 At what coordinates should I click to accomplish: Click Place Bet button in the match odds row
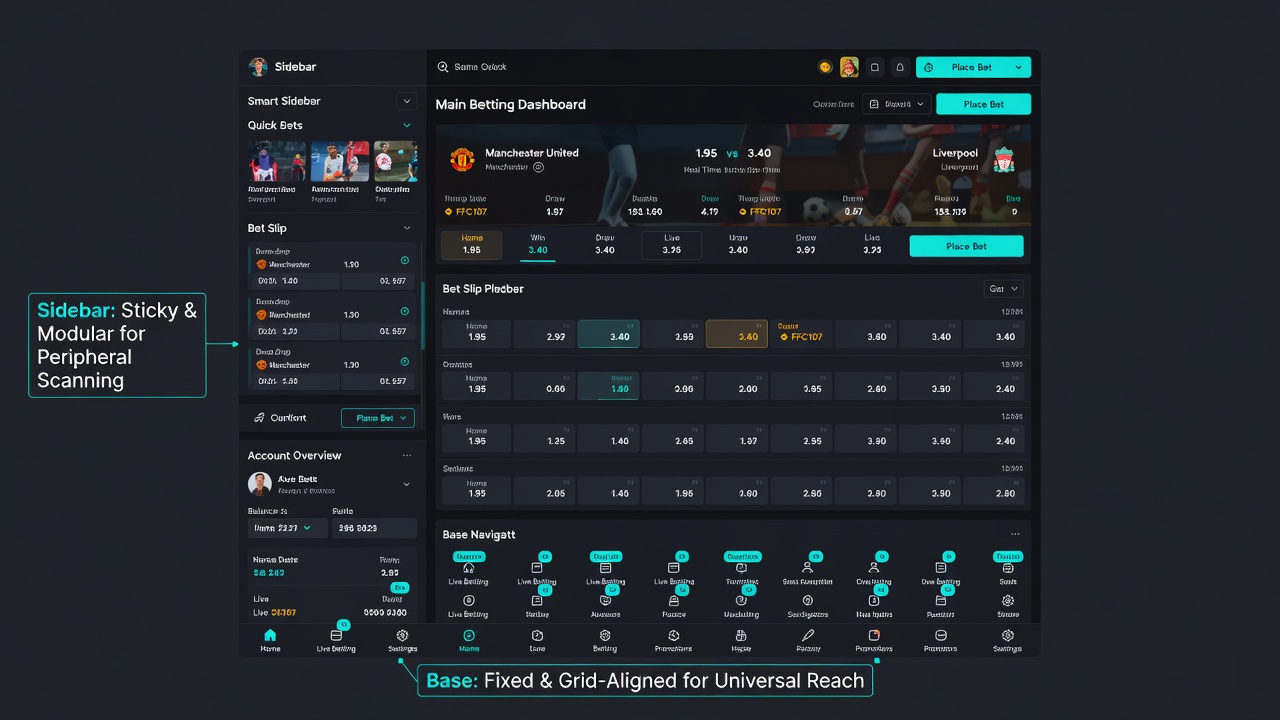(x=966, y=246)
